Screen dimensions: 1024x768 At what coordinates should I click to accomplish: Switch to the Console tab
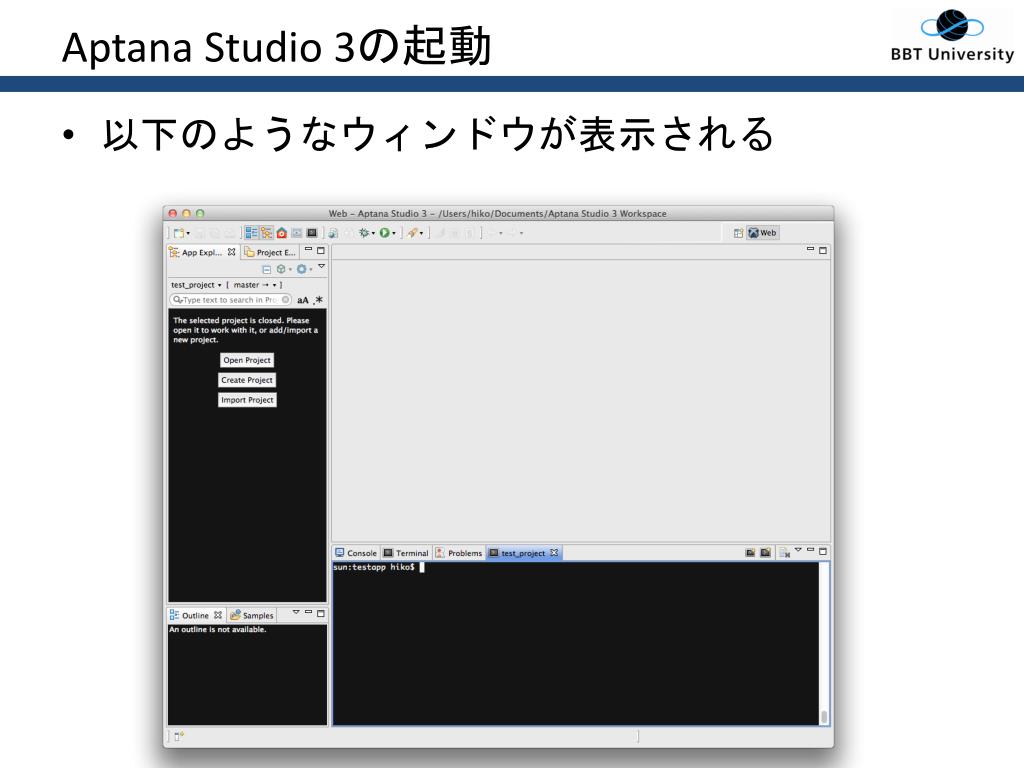pos(356,553)
